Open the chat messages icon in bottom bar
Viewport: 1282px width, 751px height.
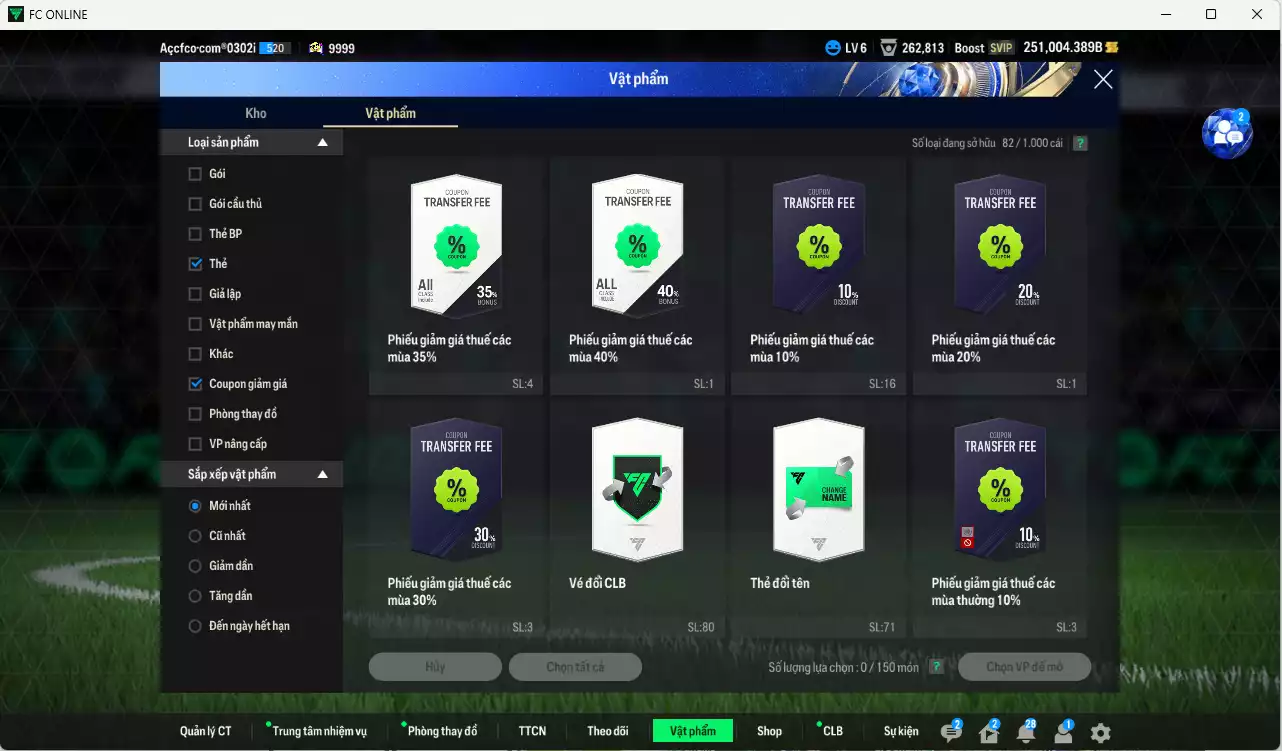coord(951,733)
